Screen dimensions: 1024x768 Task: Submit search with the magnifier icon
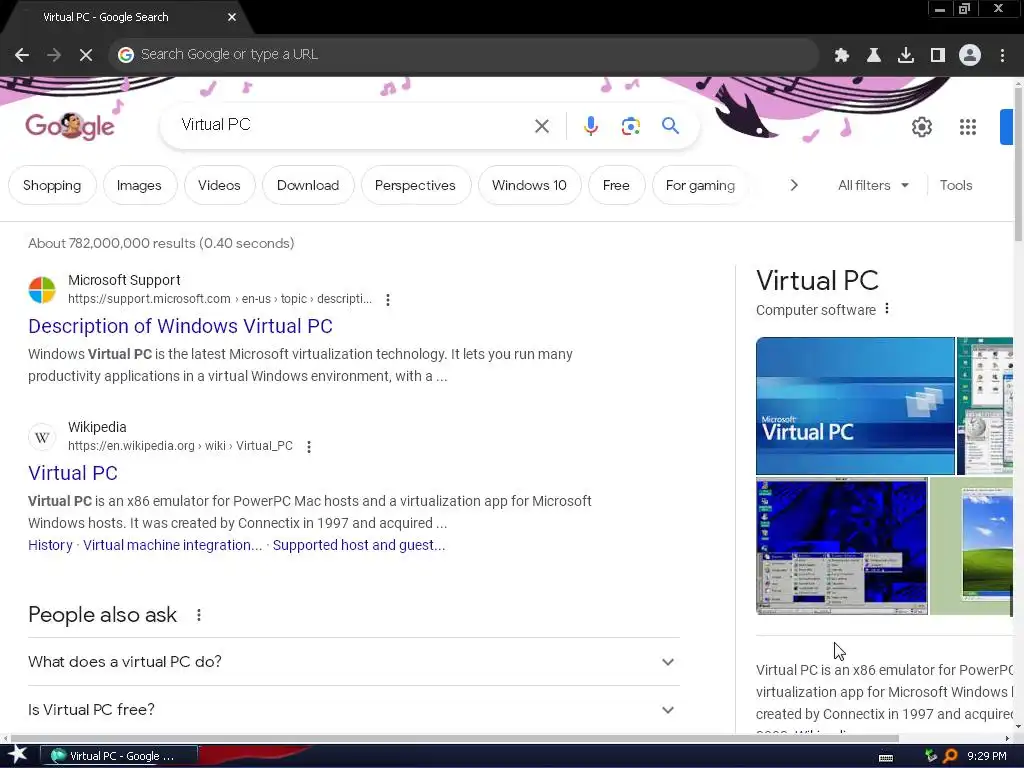click(x=670, y=125)
